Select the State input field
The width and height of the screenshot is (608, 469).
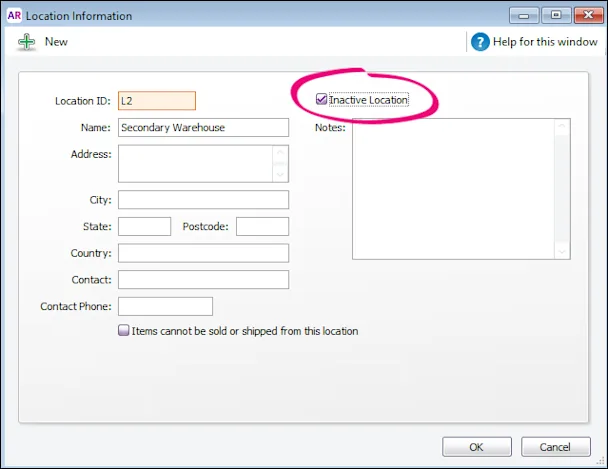point(145,226)
